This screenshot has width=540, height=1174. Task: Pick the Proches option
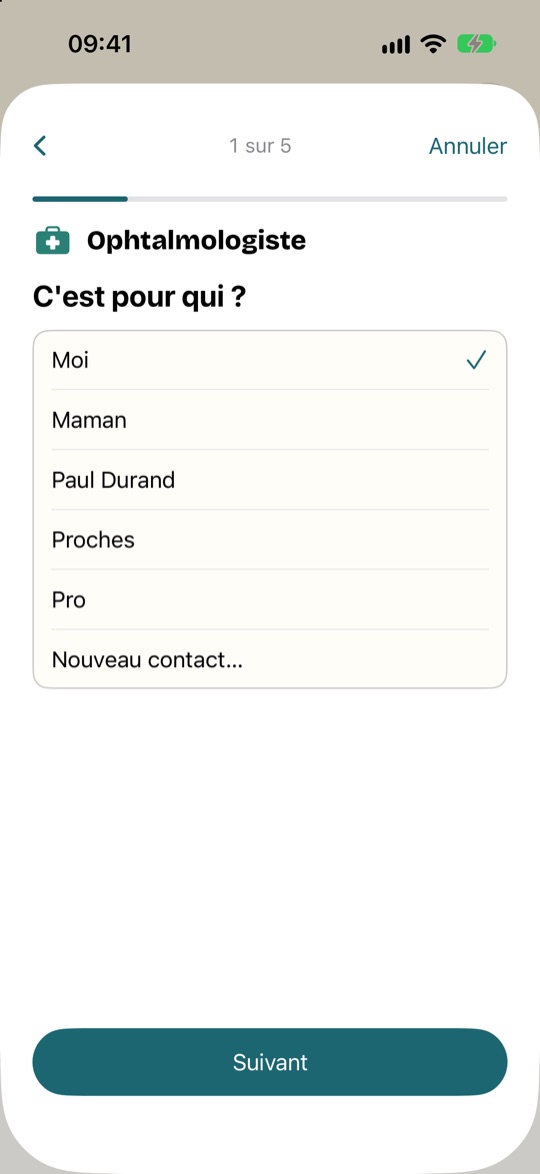point(270,540)
